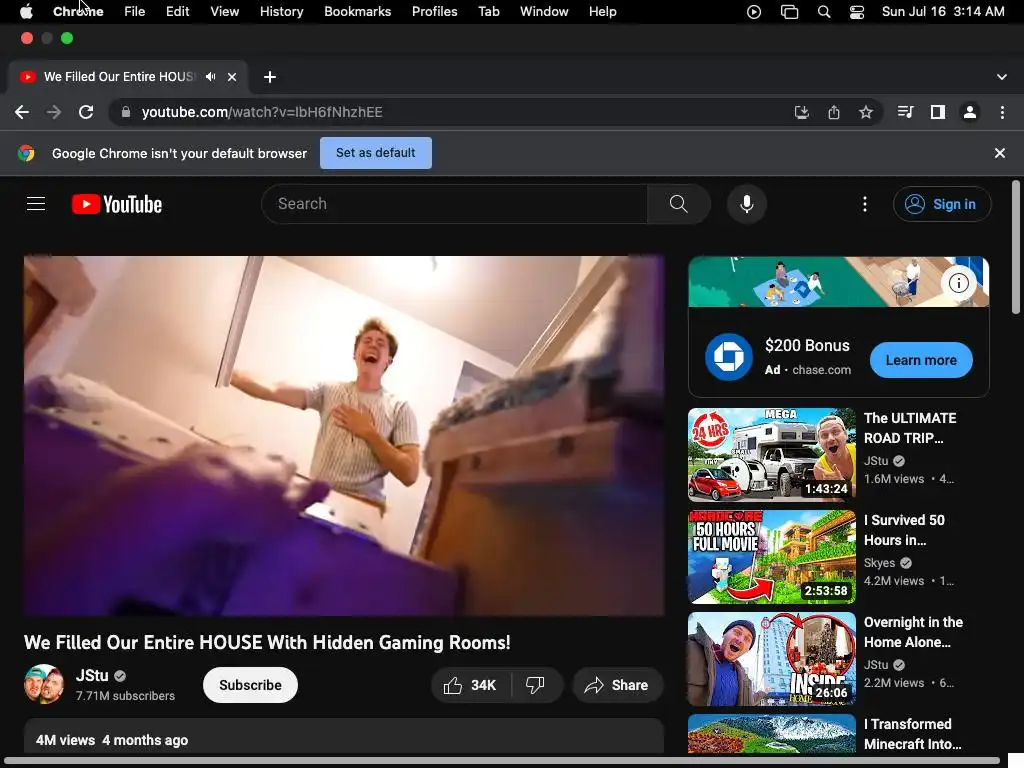Open Overnight in the Home Alone thumbnail
1024x768 pixels.
click(x=771, y=658)
